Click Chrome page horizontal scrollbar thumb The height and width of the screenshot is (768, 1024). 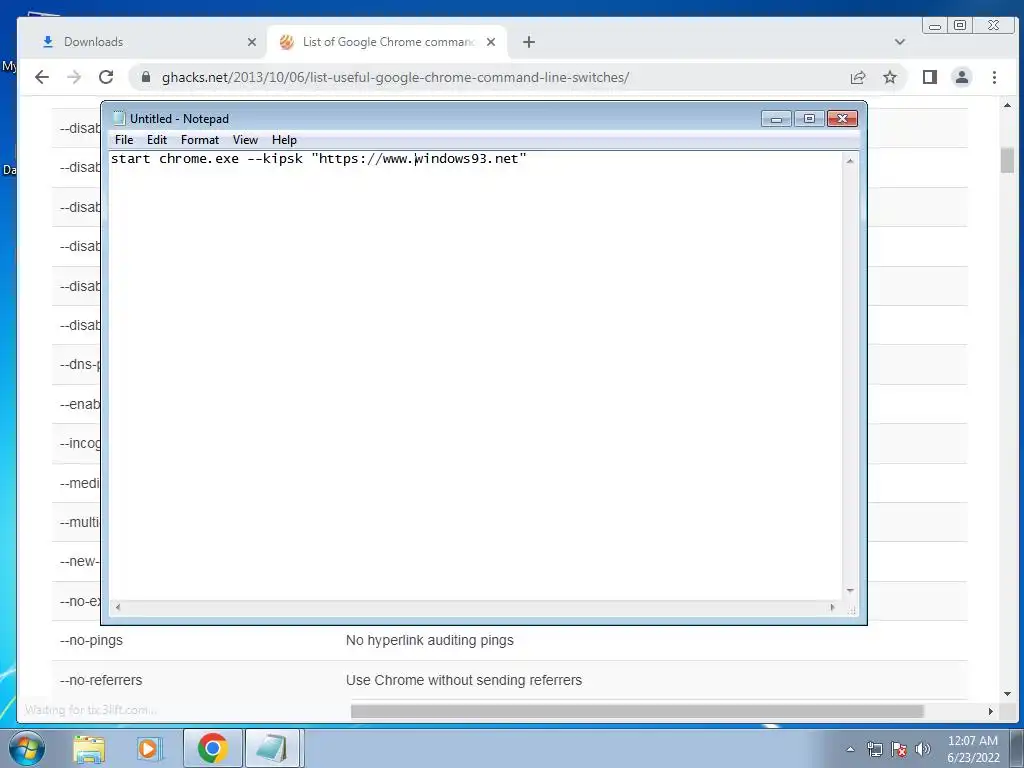point(637,711)
